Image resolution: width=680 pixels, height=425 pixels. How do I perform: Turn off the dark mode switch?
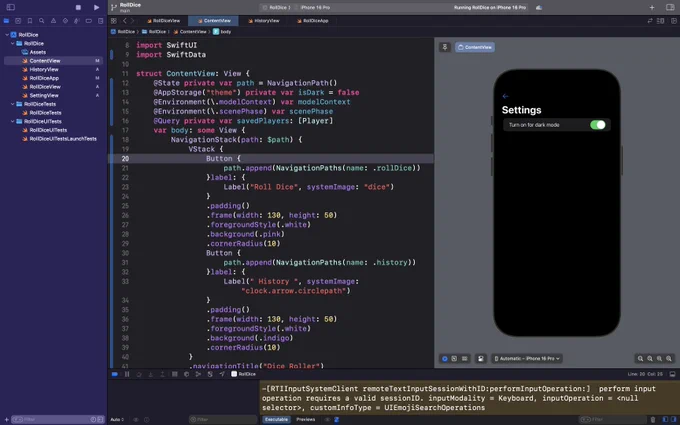click(598, 125)
